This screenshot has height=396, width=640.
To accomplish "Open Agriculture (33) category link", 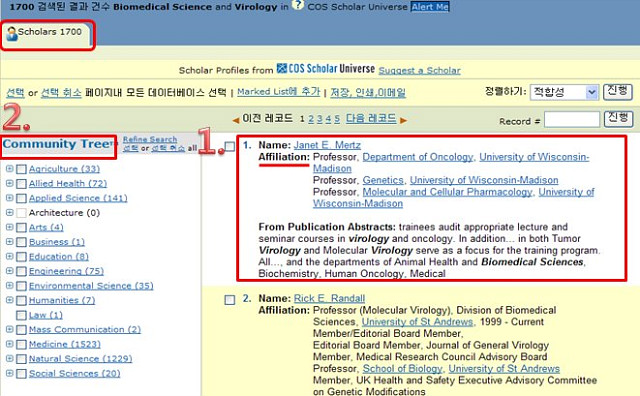I will (x=64, y=169).
